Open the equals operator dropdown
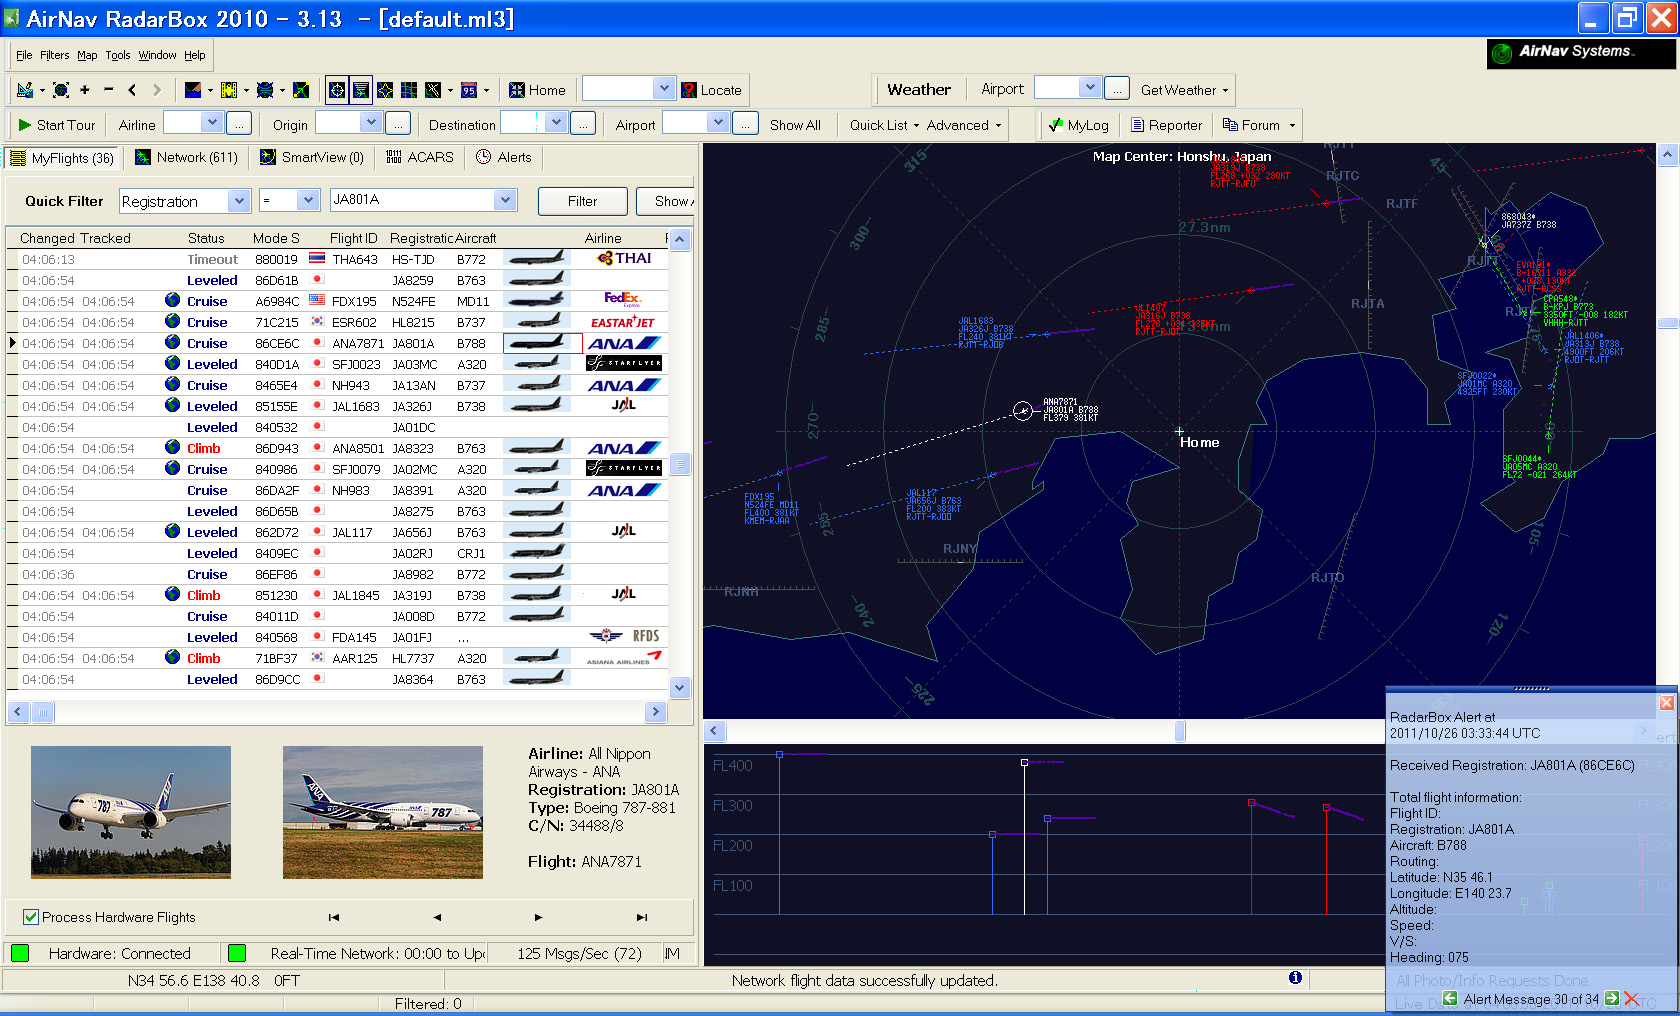1680x1016 pixels. (x=309, y=200)
